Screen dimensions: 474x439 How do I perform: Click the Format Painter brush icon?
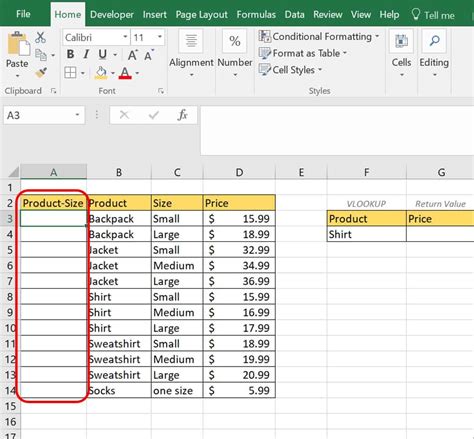(41, 73)
